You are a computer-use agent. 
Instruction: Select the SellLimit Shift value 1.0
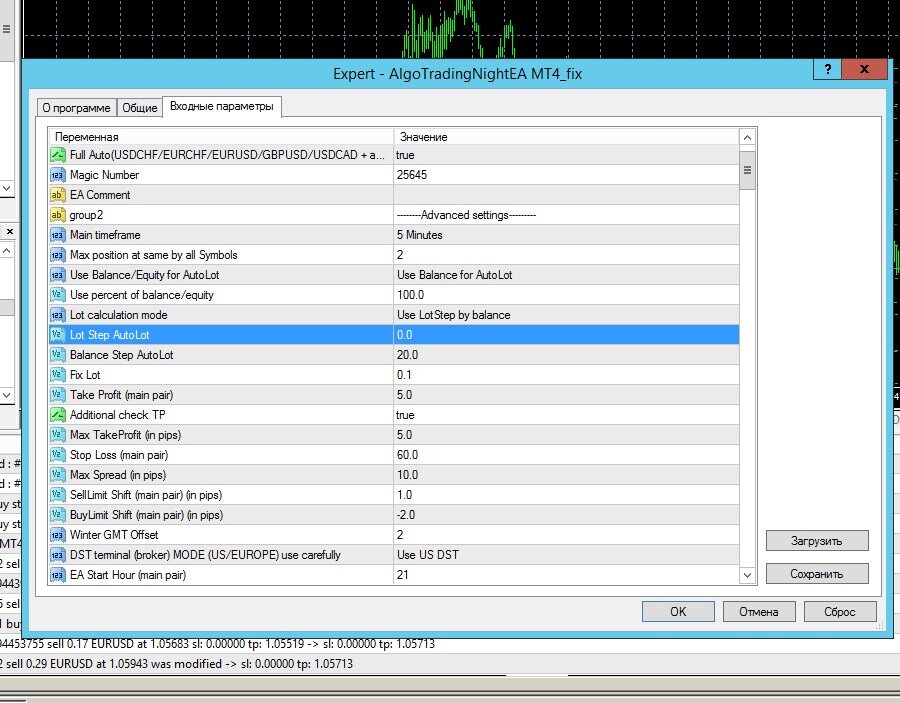tap(566, 495)
